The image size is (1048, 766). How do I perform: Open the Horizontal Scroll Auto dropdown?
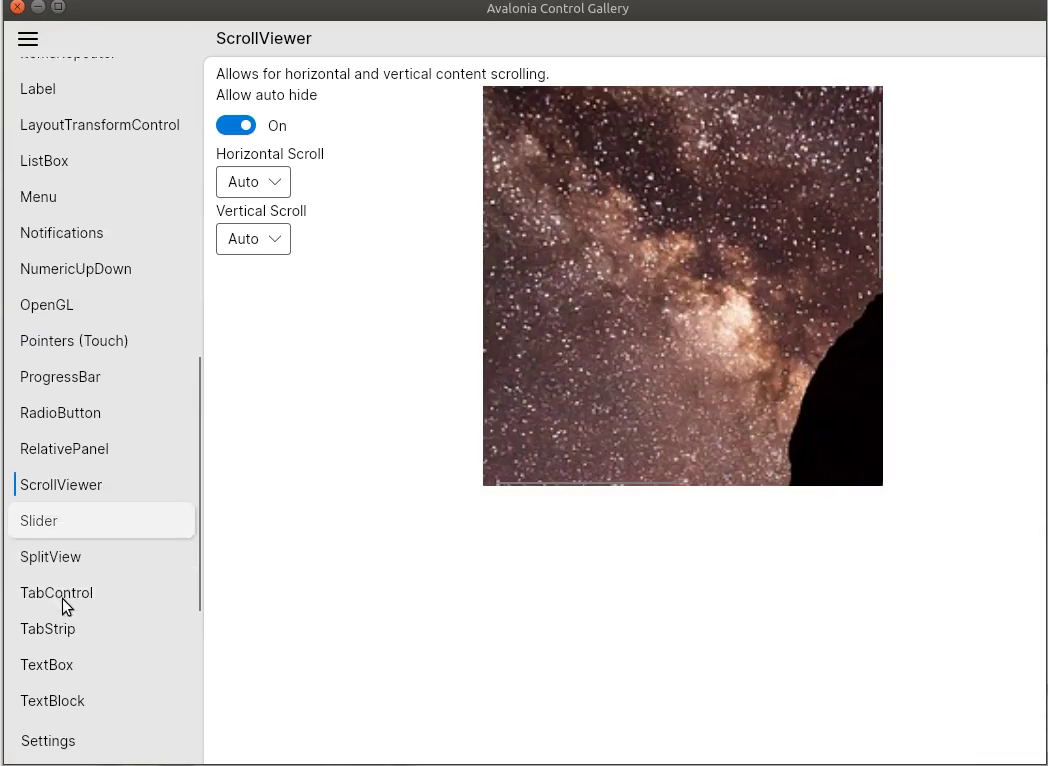tap(253, 182)
